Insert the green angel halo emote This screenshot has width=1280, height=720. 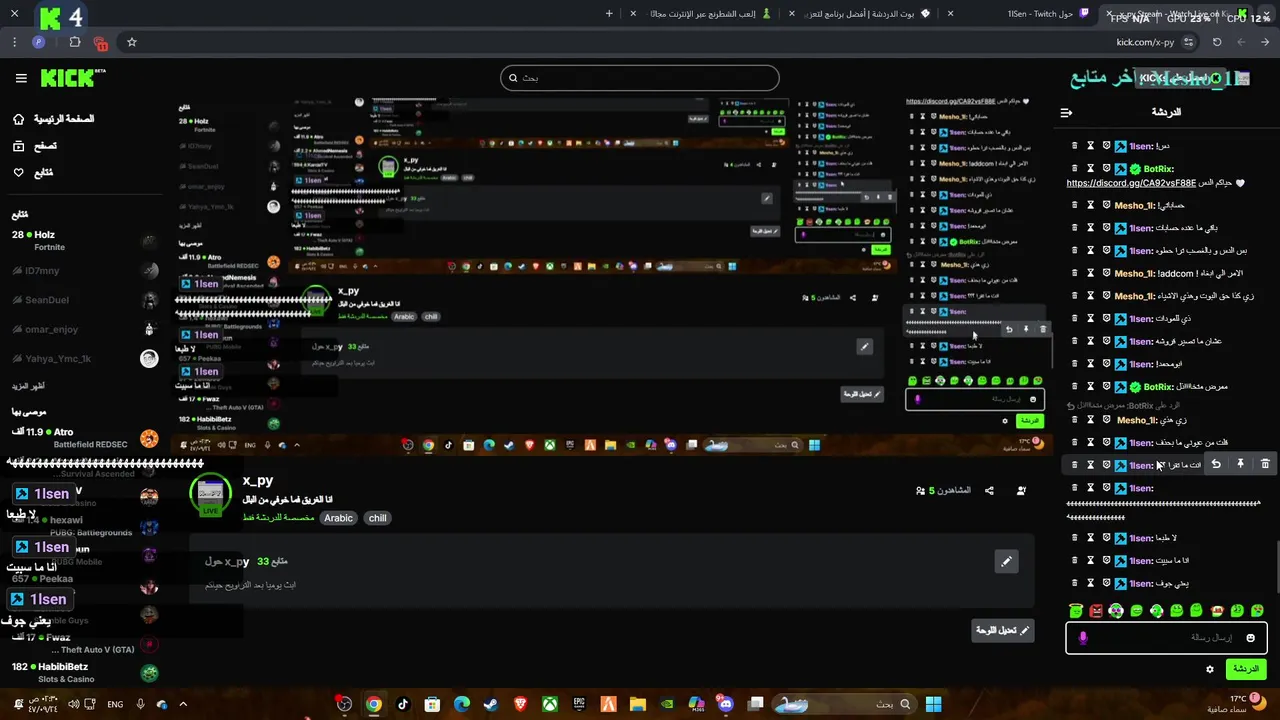click(x=1076, y=610)
